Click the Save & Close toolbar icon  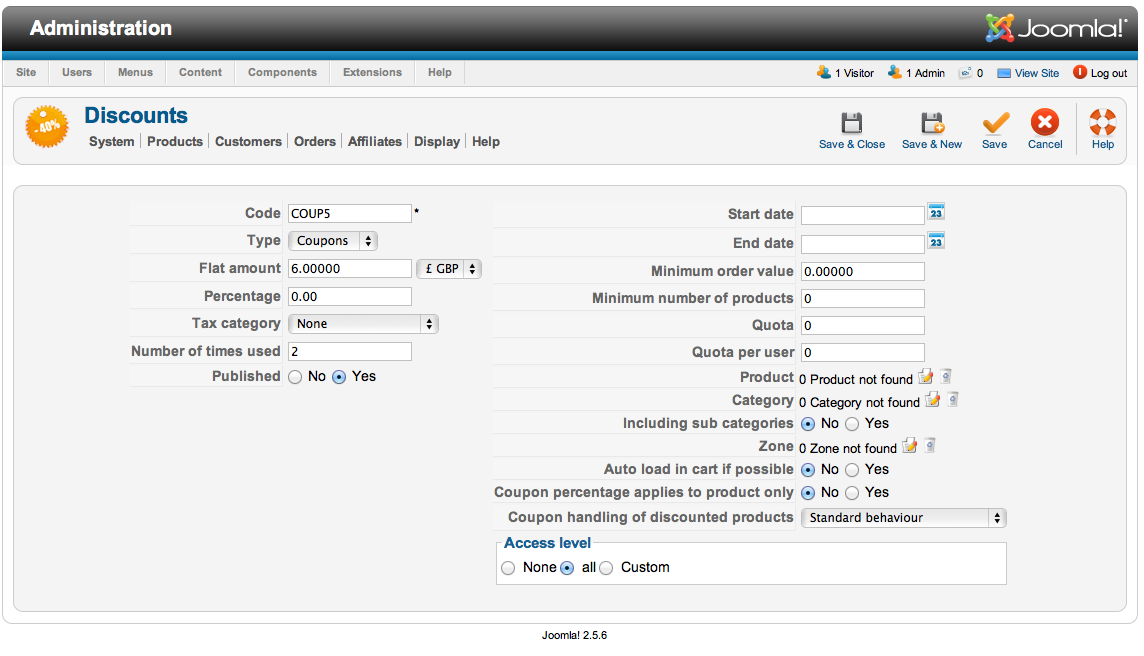pos(851,124)
